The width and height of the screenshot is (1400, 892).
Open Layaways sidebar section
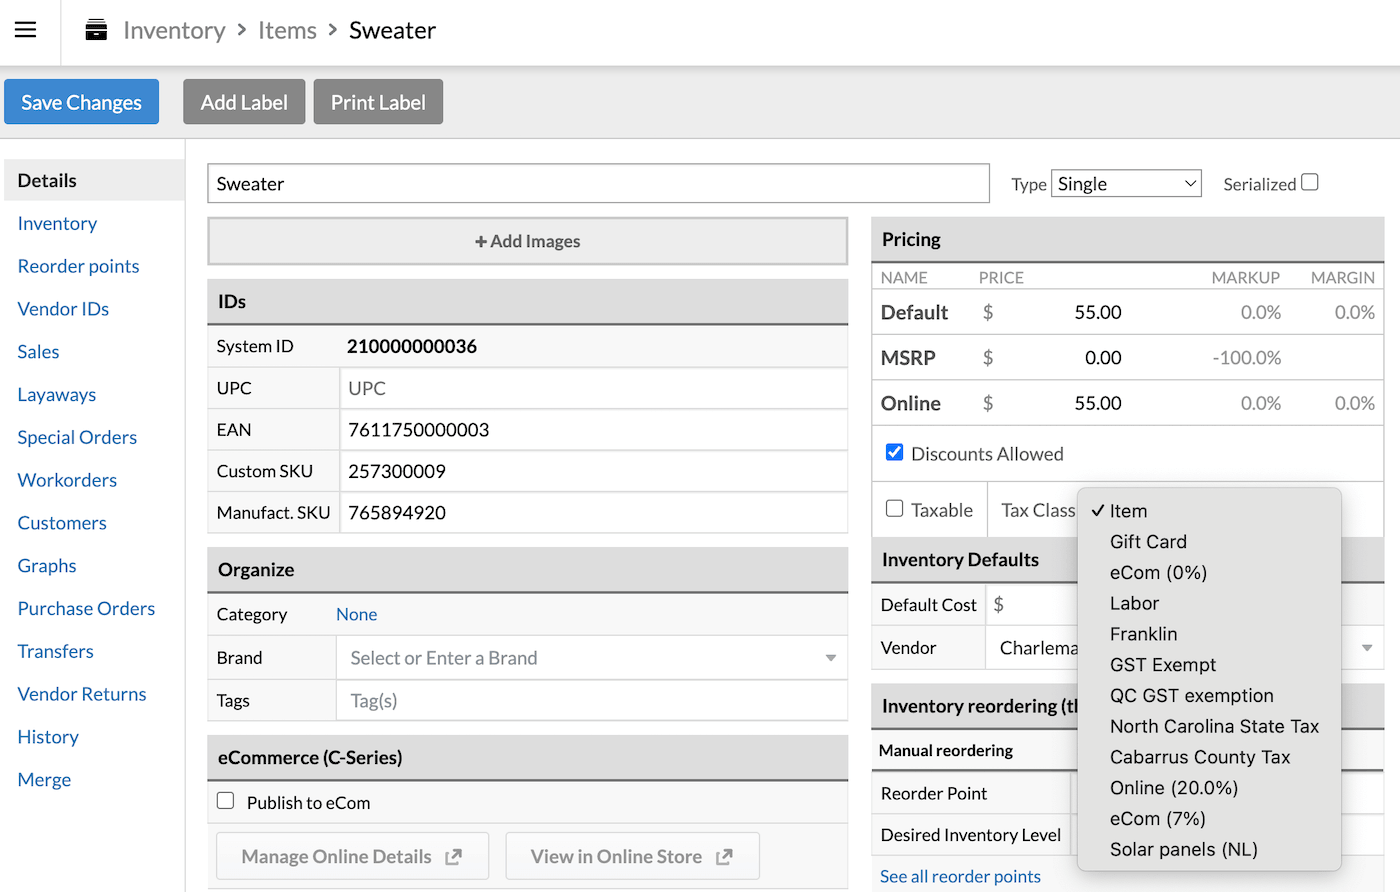pos(57,395)
